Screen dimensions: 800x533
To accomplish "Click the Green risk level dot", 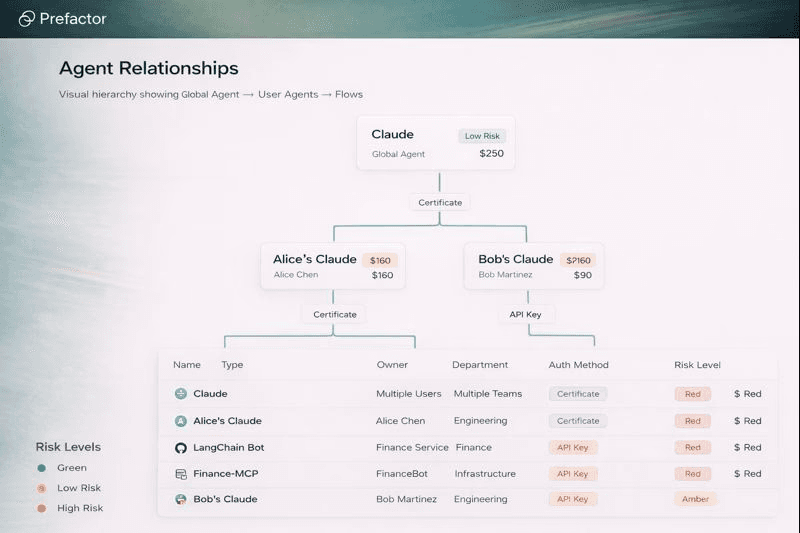I will coord(42,468).
